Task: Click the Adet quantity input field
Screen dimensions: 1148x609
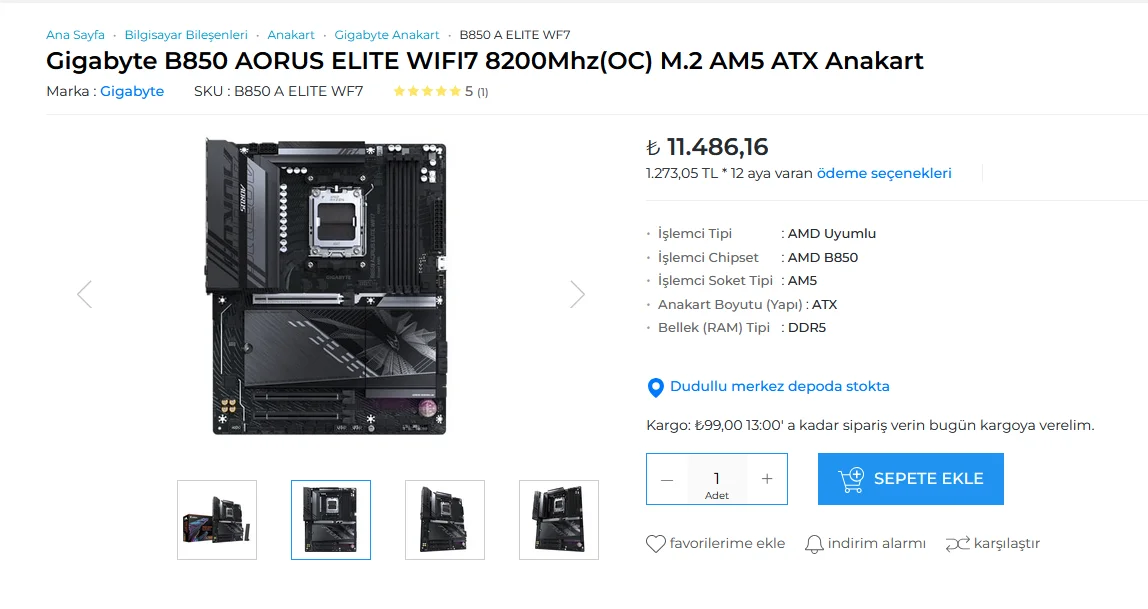Action: click(717, 479)
